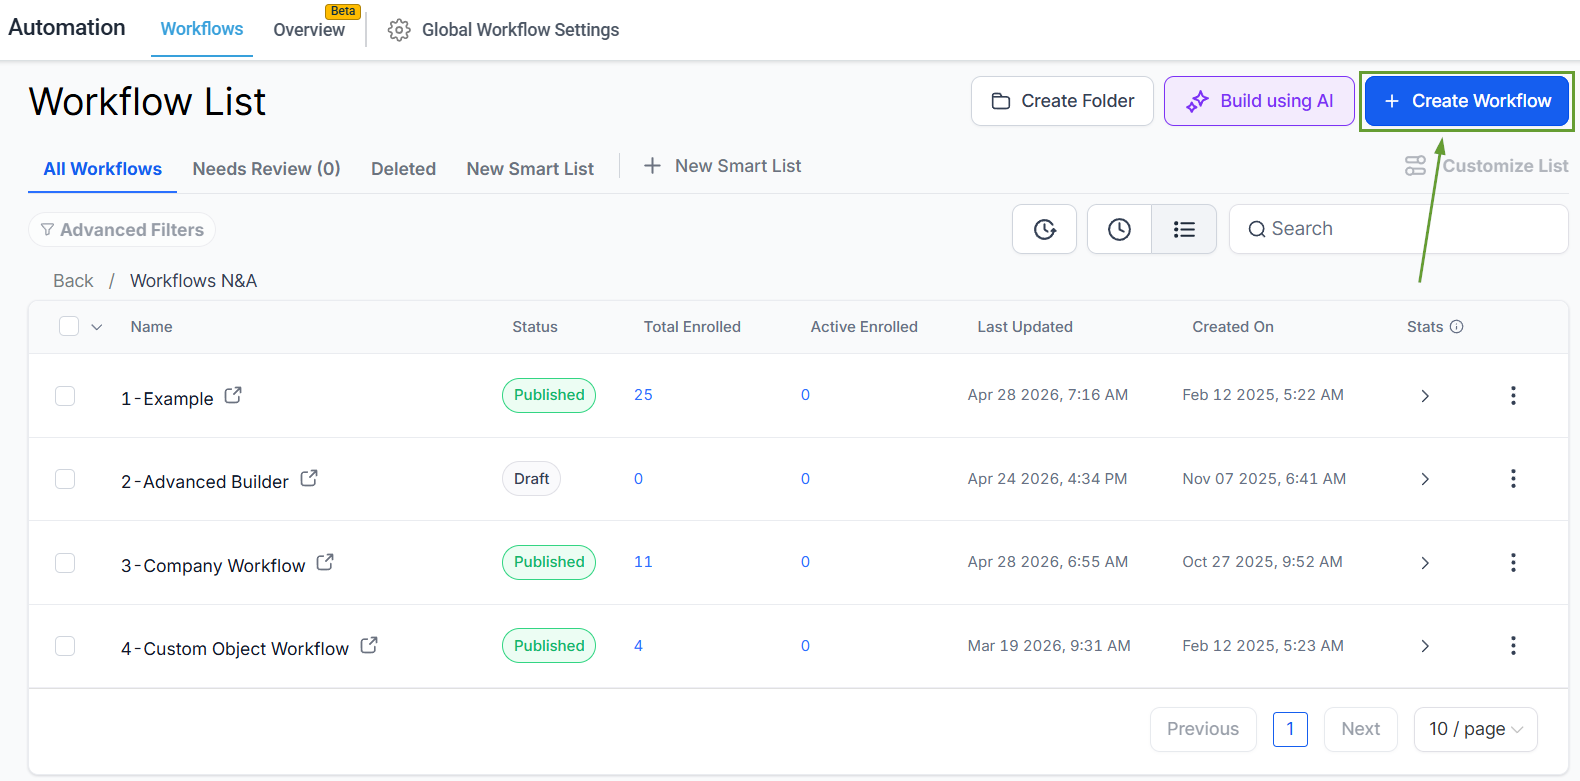Click the funnel icon in Advanced Filters
This screenshot has width=1580, height=781.
[47, 230]
